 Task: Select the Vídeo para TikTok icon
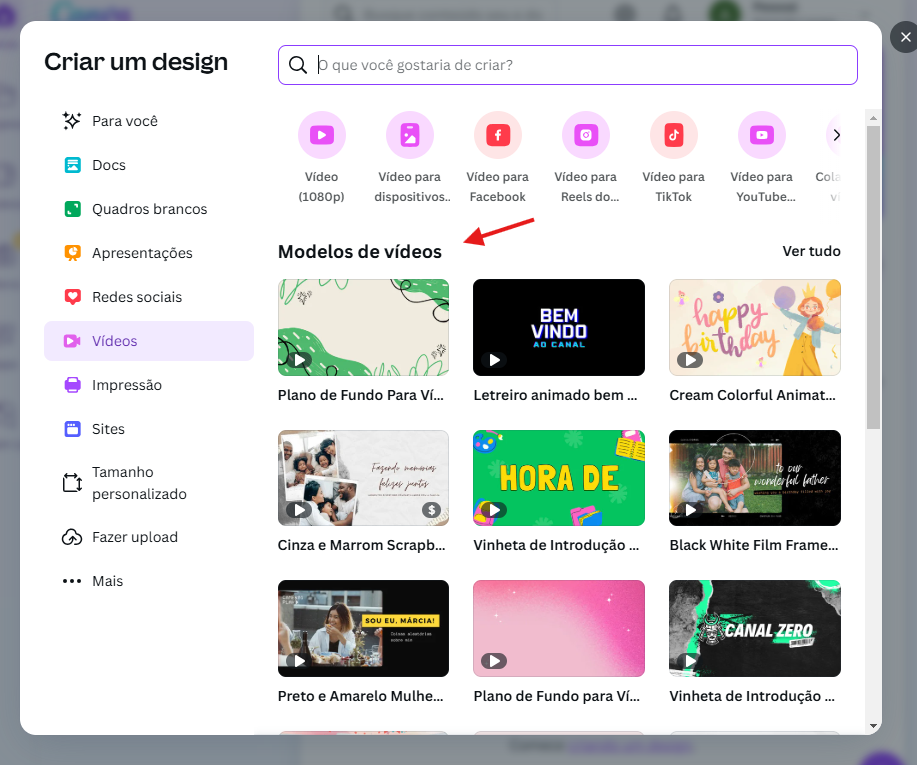674,135
